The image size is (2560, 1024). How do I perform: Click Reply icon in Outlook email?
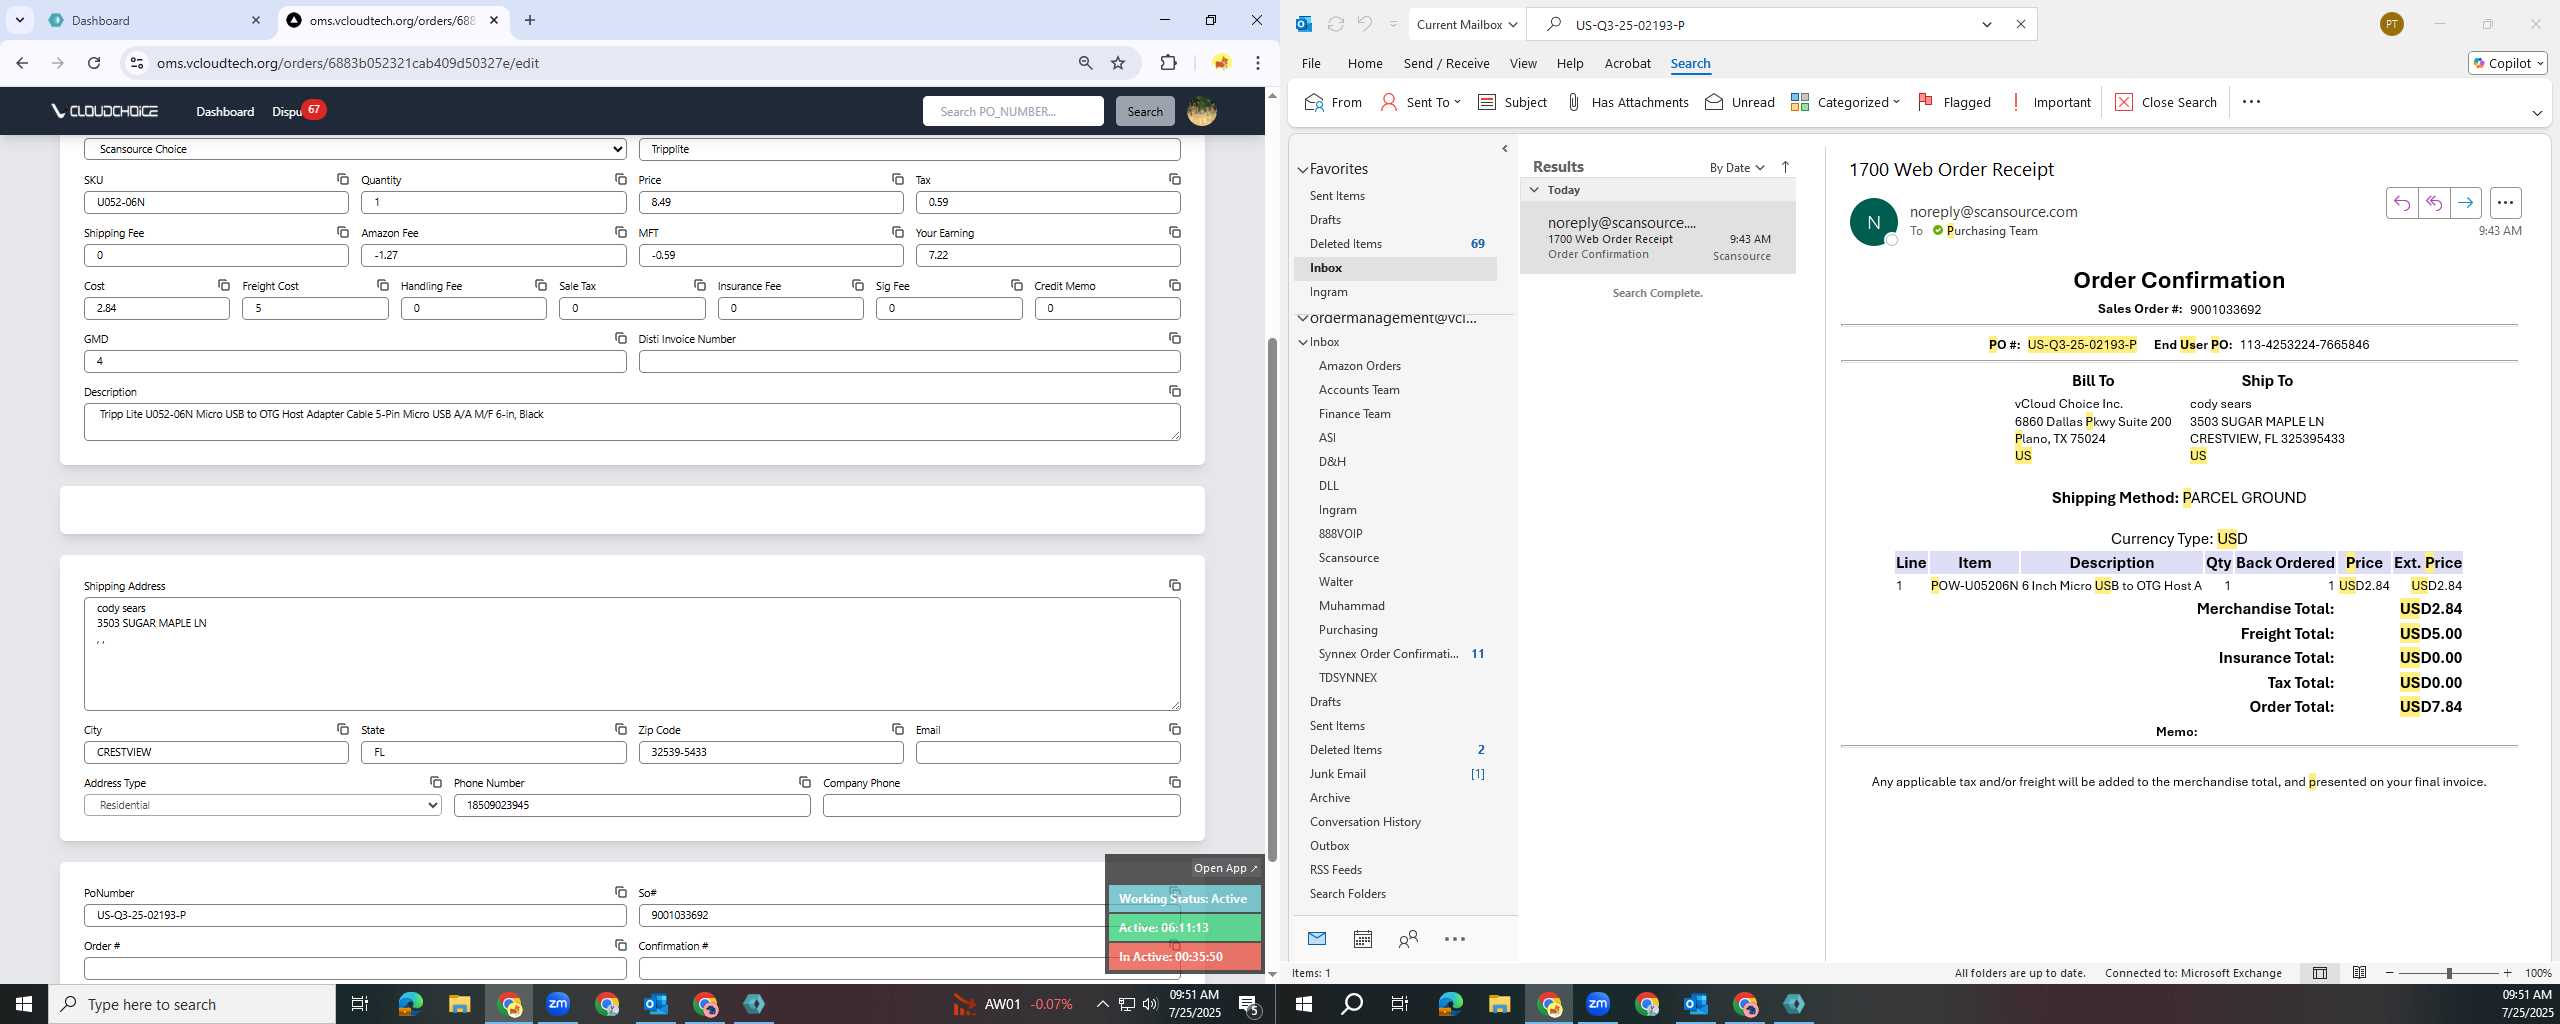coord(2401,203)
